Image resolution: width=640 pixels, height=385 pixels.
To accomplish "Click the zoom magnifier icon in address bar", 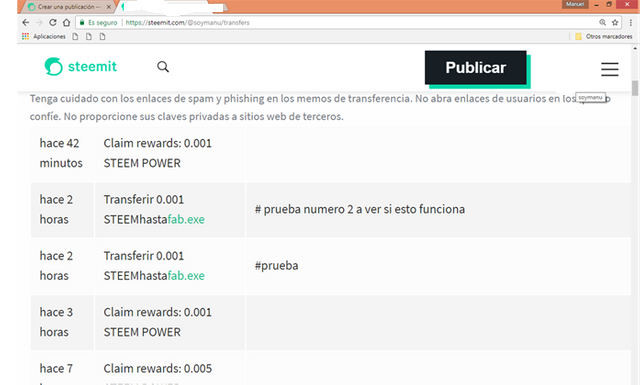I will 602,22.
